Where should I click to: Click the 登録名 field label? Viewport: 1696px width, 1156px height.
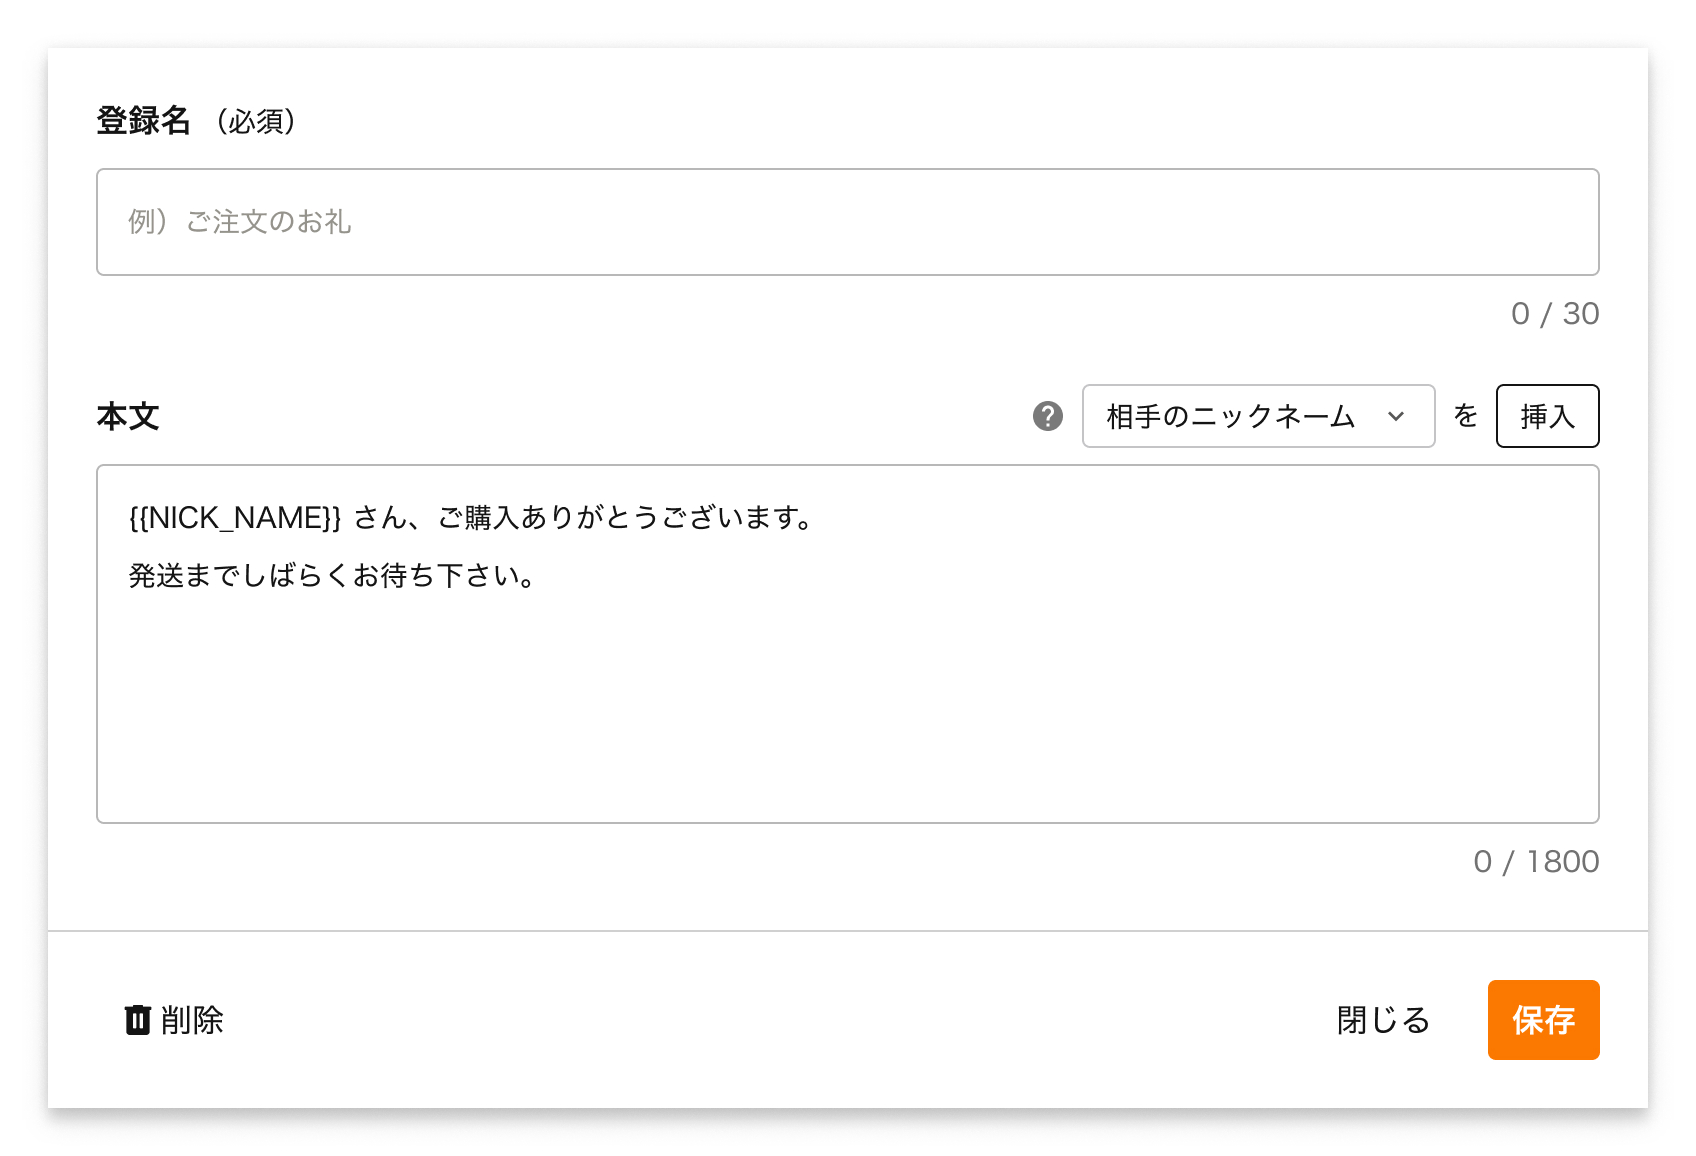(x=143, y=121)
